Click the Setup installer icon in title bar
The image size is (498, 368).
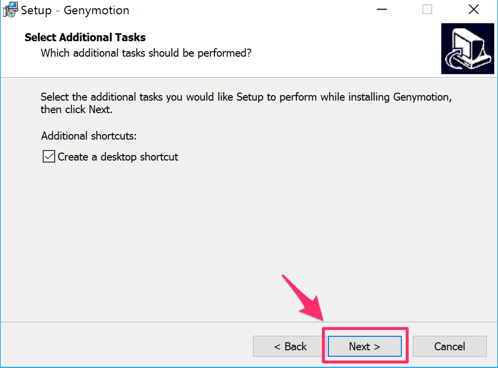click(10, 10)
